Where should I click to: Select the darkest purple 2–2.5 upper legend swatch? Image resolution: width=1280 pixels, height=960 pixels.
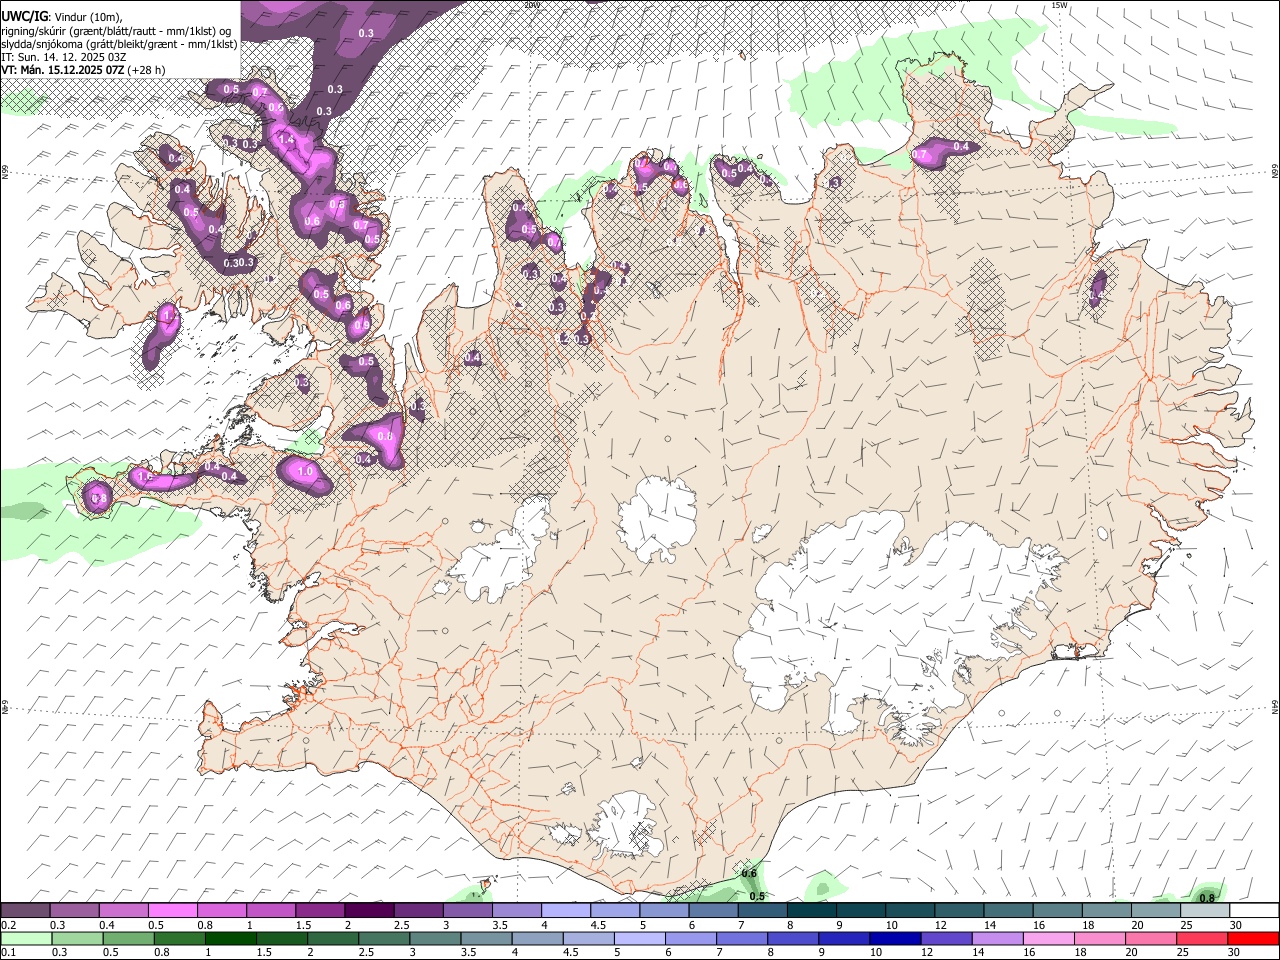coord(369,911)
